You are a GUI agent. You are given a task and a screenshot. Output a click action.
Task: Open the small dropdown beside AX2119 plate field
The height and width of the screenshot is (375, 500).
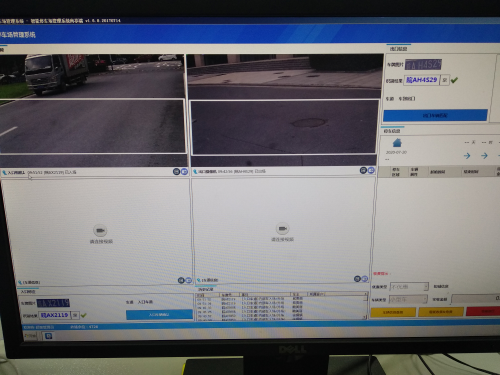pos(75,315)
